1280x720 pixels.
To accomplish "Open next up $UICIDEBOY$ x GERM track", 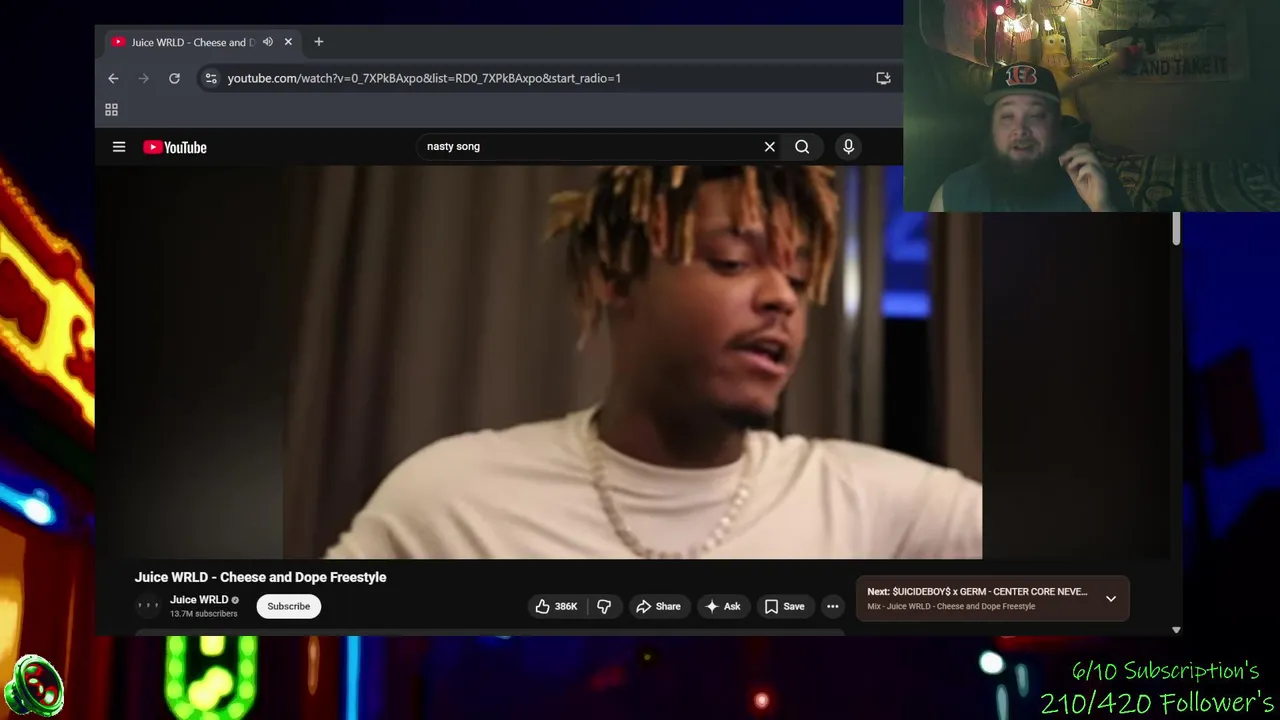I will 977,592.
